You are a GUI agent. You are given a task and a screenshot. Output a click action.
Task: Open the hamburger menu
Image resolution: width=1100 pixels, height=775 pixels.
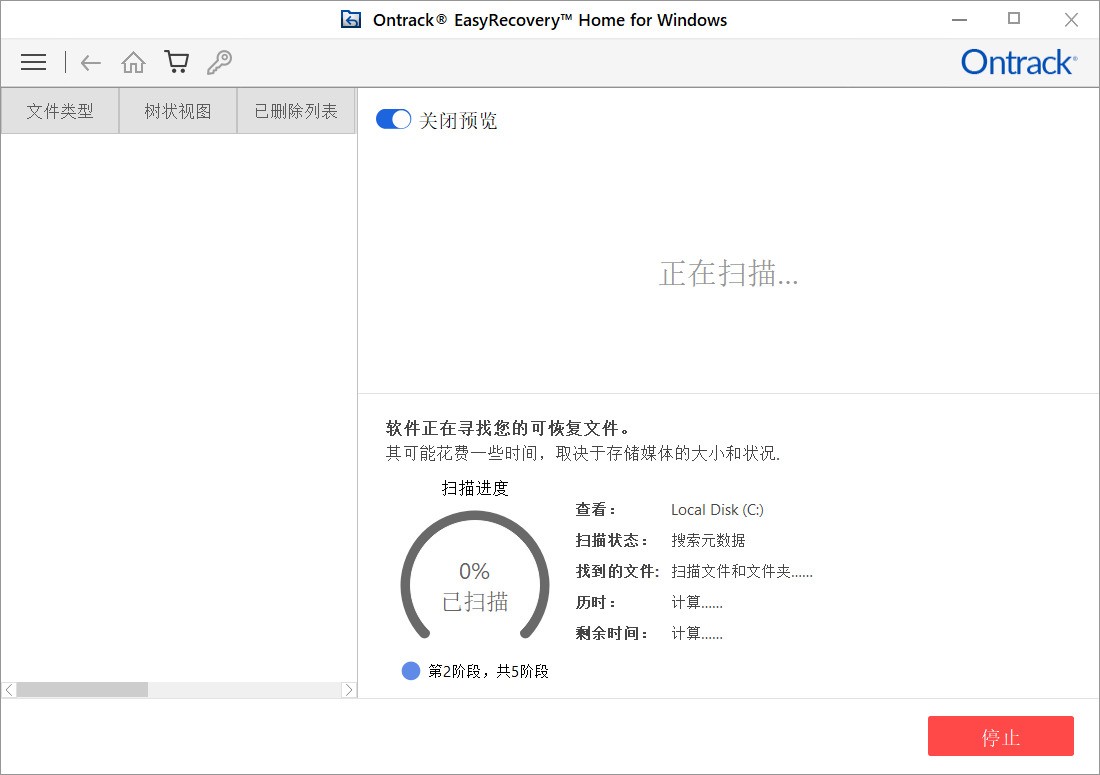tap(33, 62)
